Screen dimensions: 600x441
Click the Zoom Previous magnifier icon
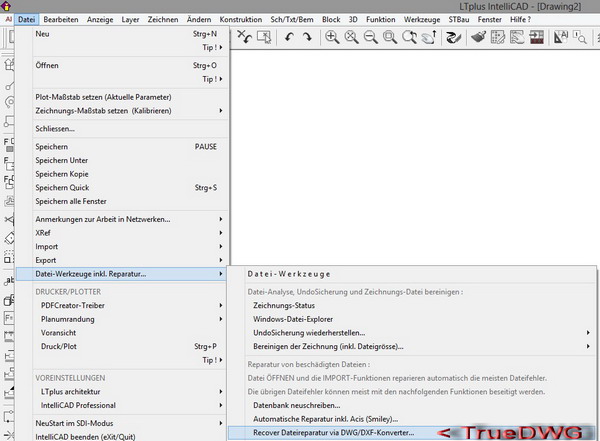pyautogui.click(x=409, y=37)
